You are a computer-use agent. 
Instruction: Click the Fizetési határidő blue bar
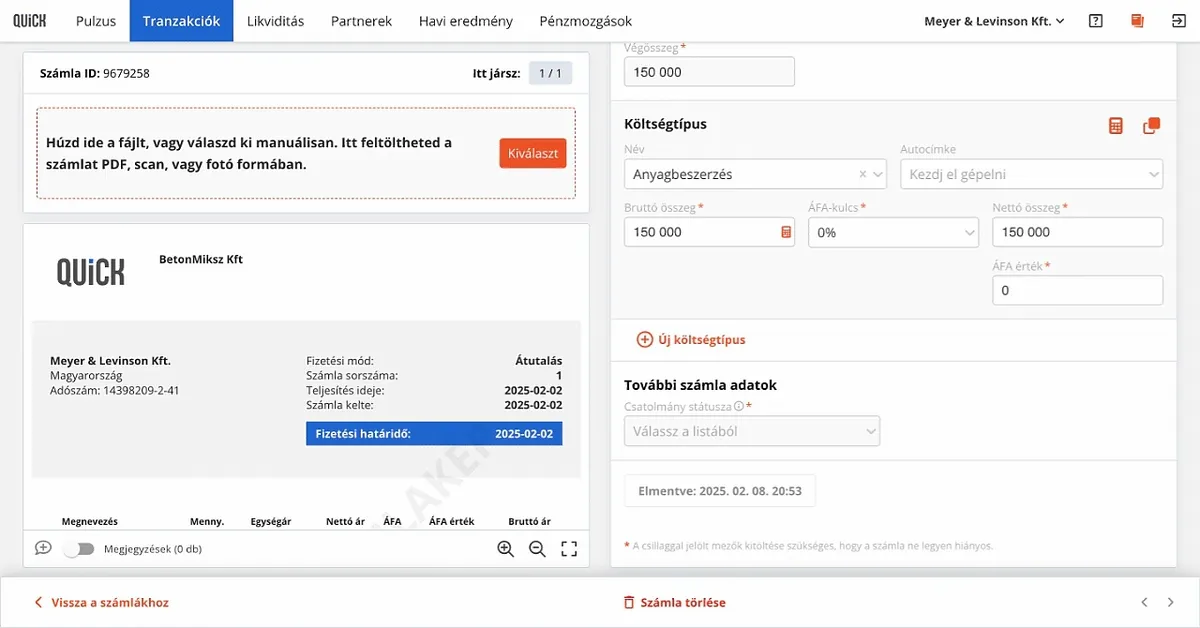pyautogui.click(x=434, y=433)
